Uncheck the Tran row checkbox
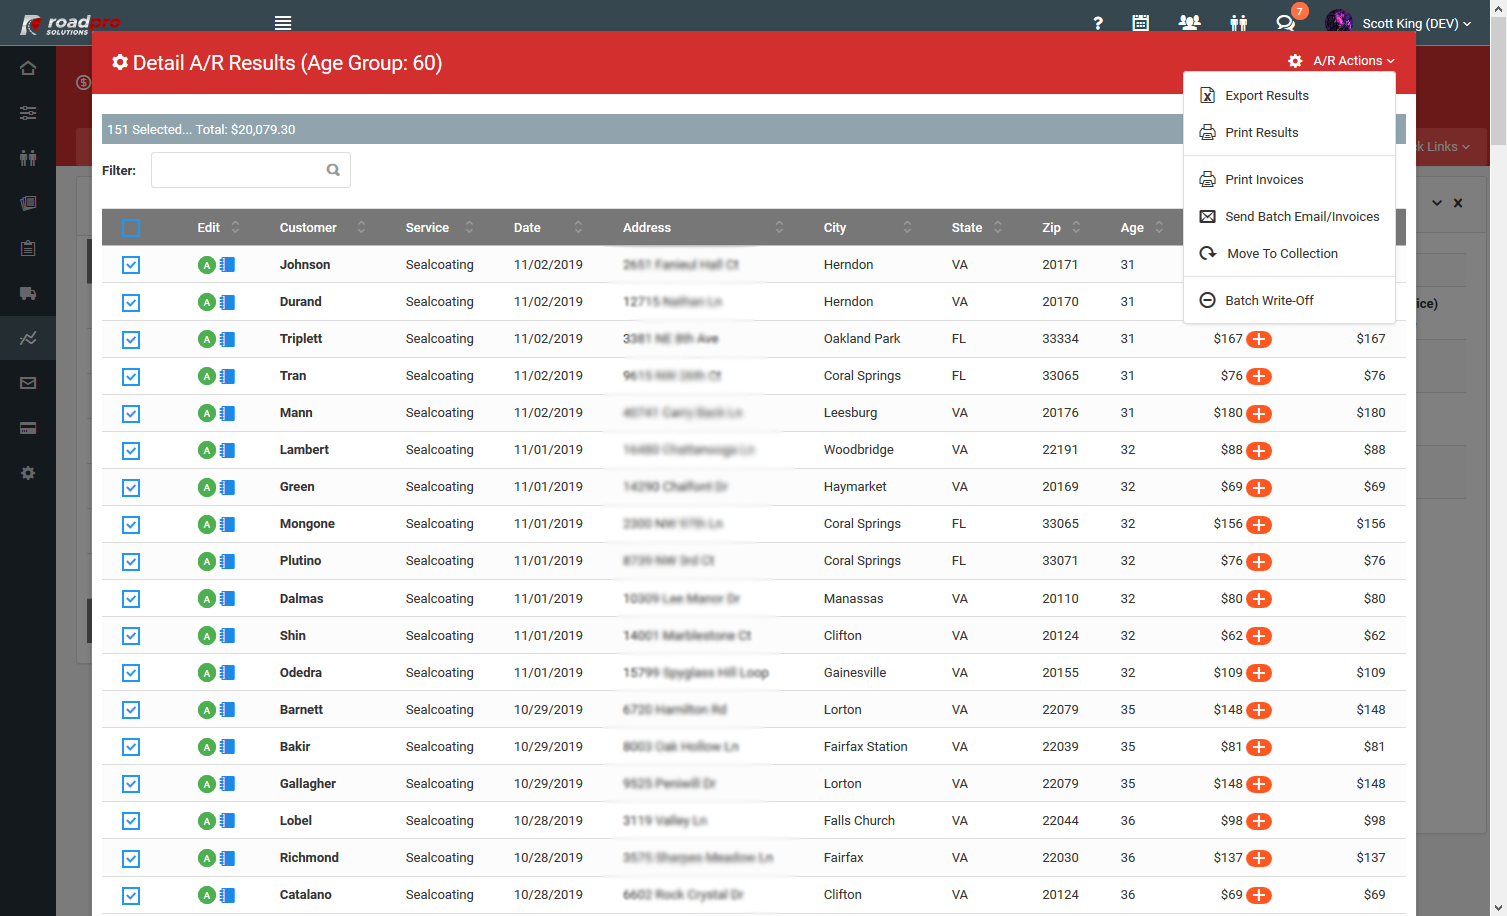 coord(131,376)
